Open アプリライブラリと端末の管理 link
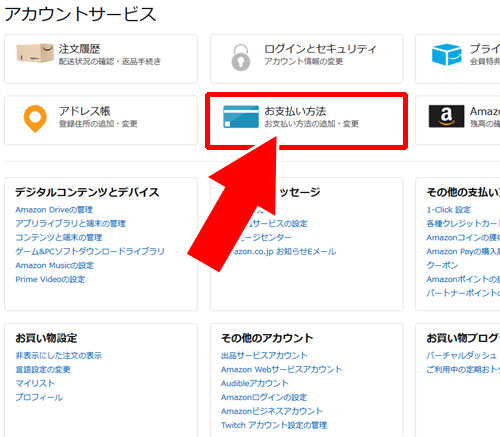Image resolution: width=500 pixels, height=437 pixels. tap(70, 223)
